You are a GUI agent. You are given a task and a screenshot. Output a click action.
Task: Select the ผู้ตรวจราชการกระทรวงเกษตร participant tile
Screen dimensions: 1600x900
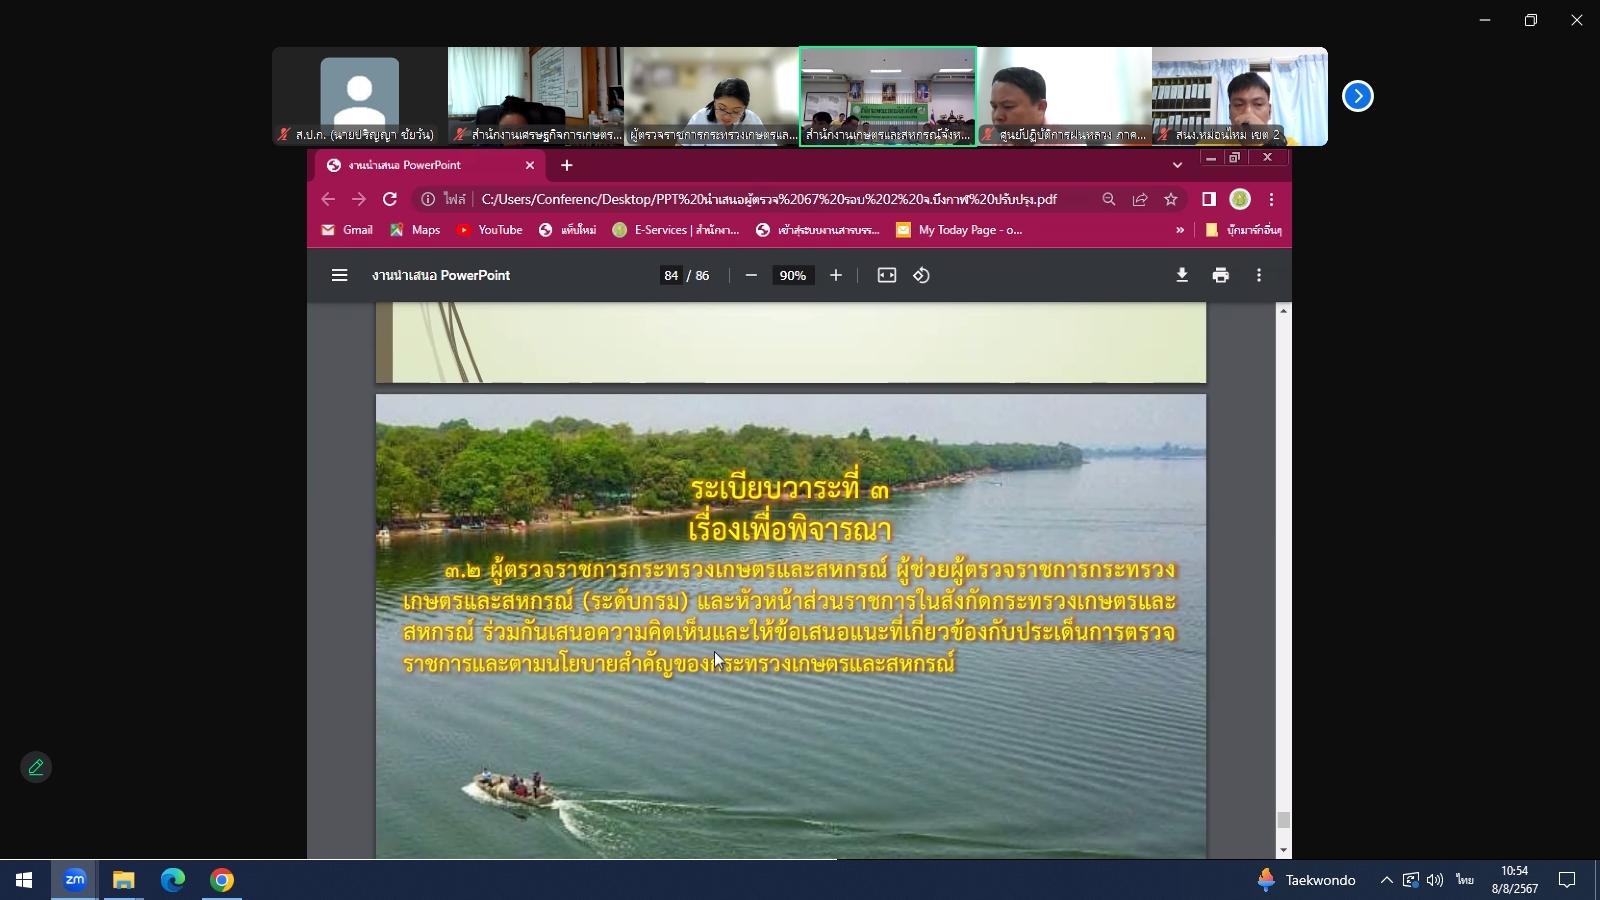tap(712, 96)
